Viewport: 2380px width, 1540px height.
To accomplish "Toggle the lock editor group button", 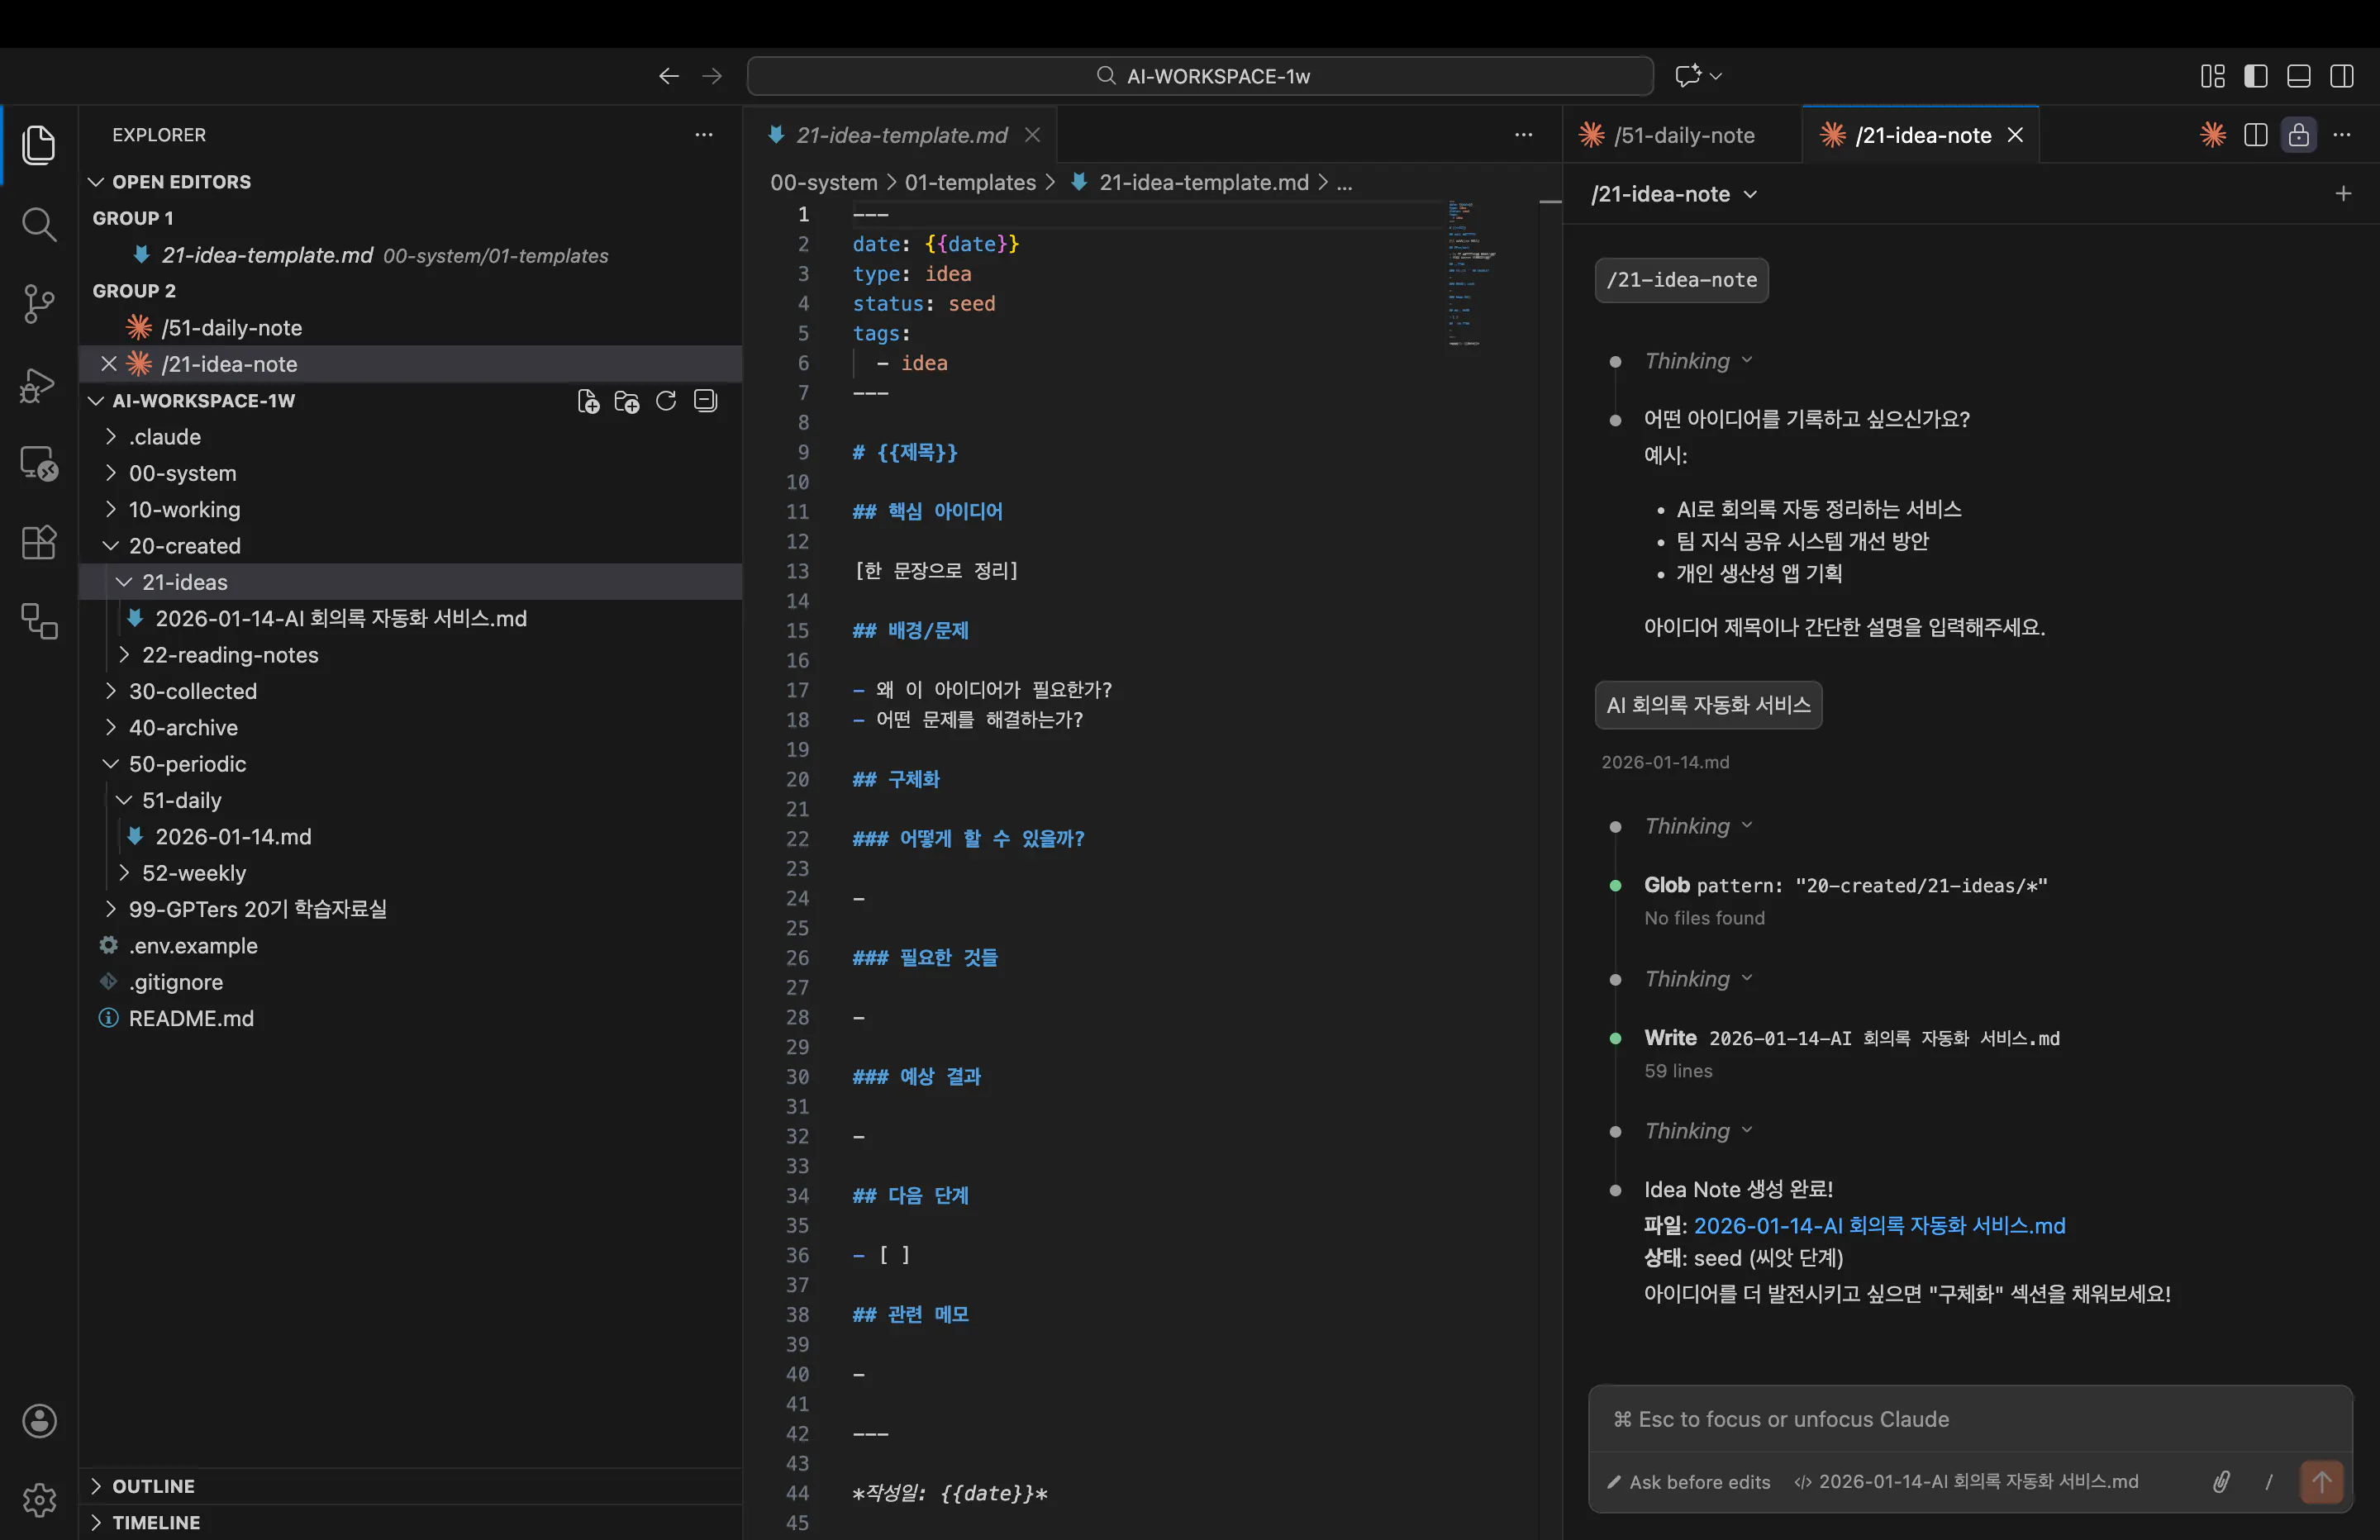I will (2298, 135).
